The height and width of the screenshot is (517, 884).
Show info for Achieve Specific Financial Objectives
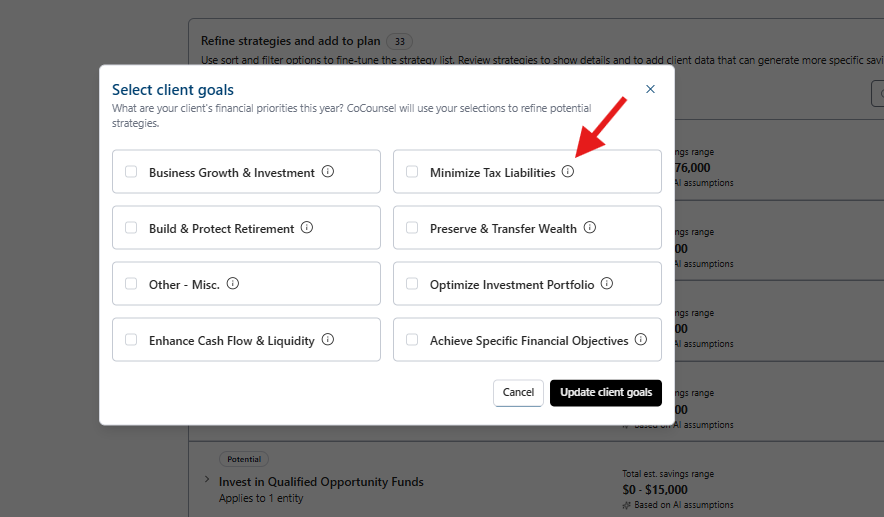(641, 340)
